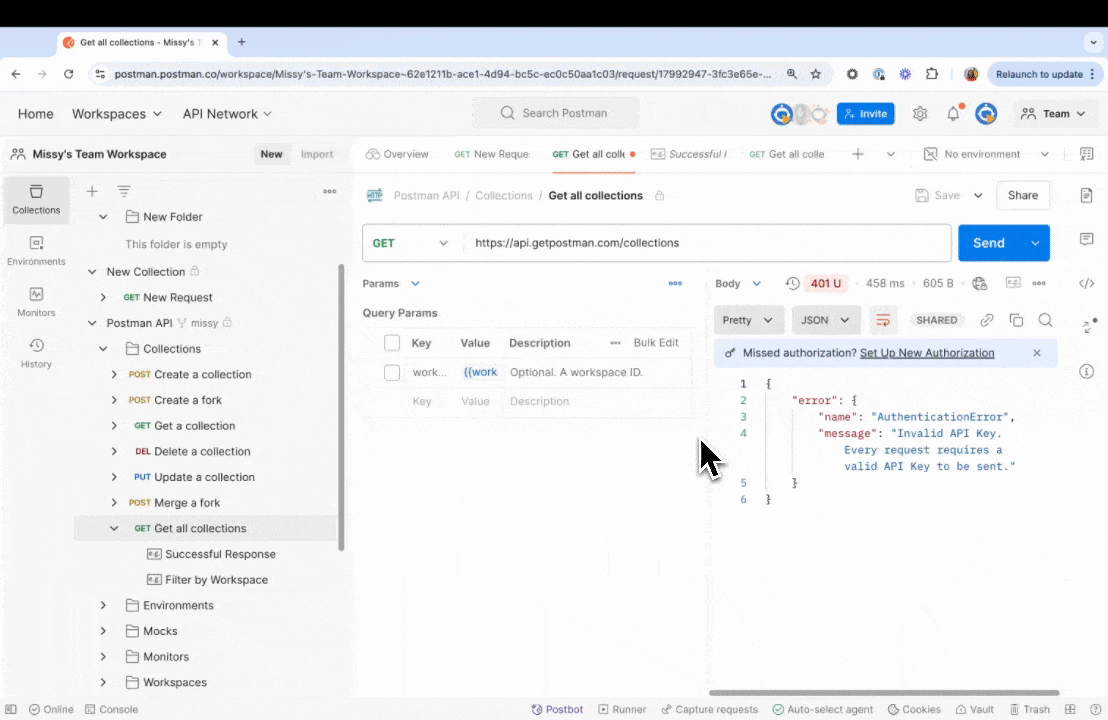Toggle the select-all params checkbox

[391, 343]
